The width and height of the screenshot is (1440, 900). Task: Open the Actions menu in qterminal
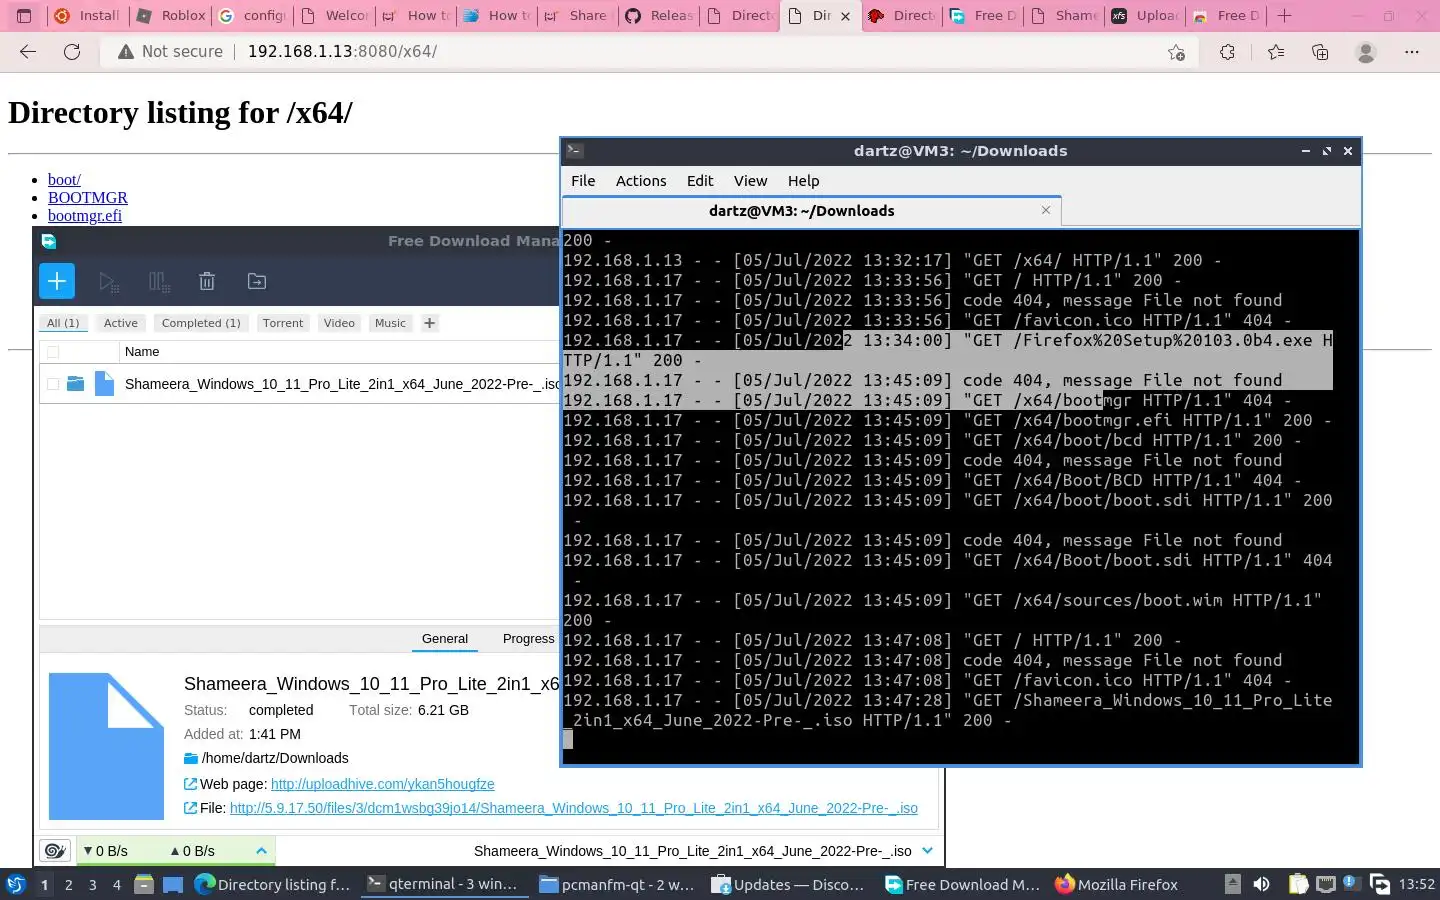coord(641,181)
